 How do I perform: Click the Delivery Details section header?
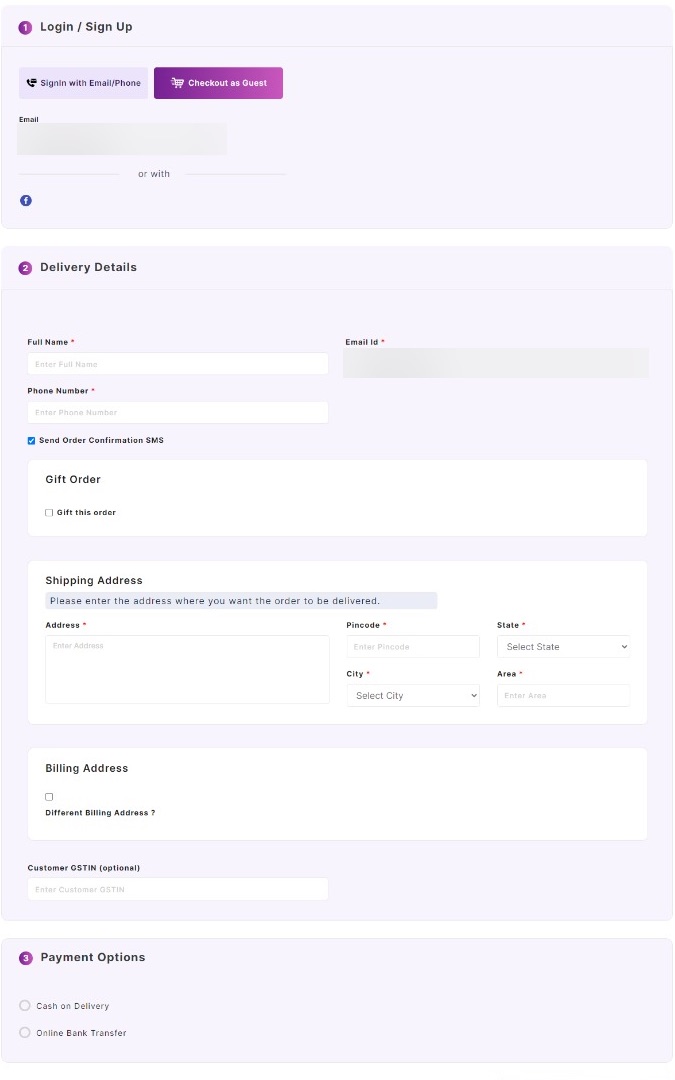point(88,267)
